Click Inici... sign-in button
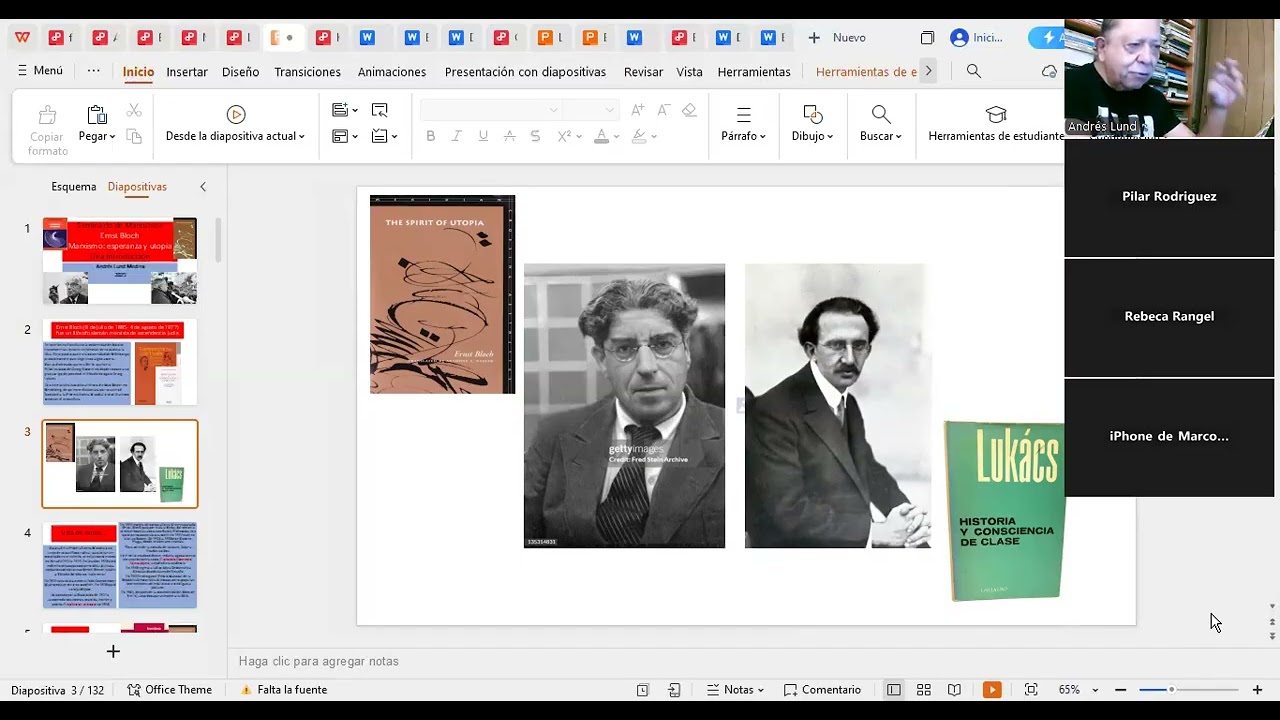1280x720 pixels. 977,38
